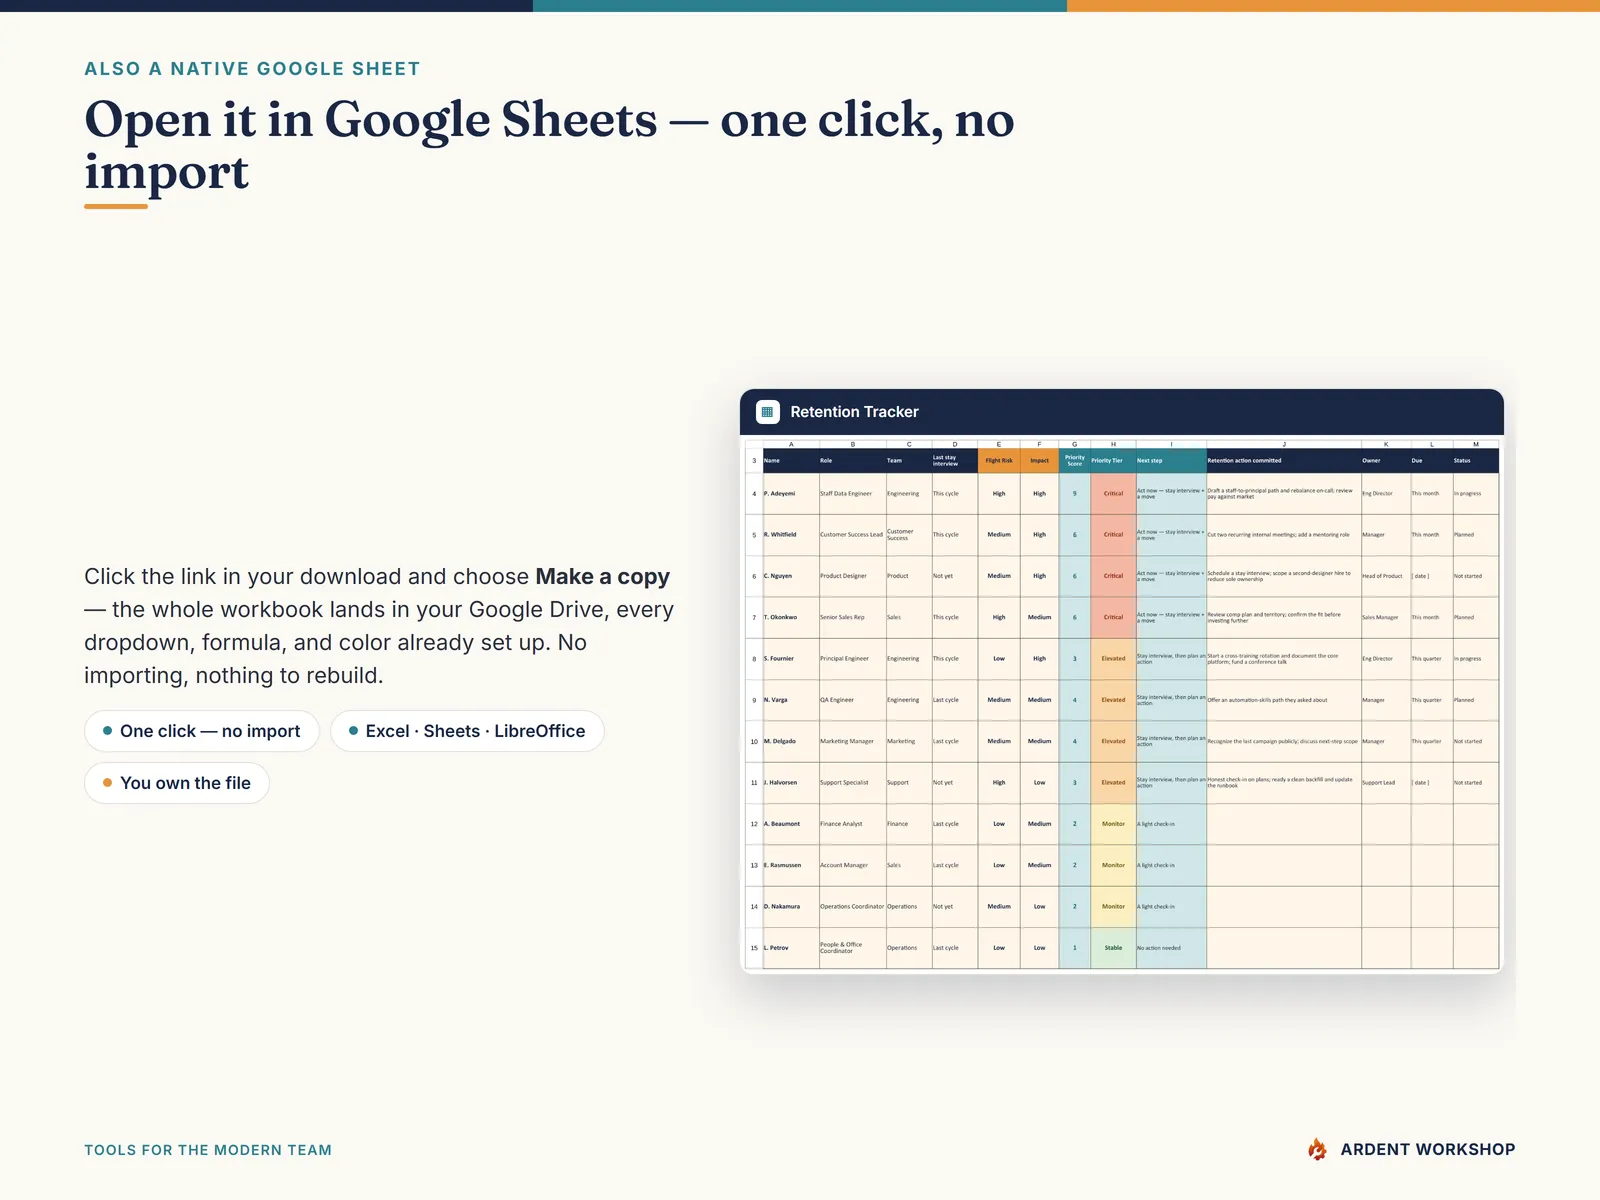Click the 'Flight Risk' column header
Viewport: 1600px width, 1200px height.
coord(999,461)
